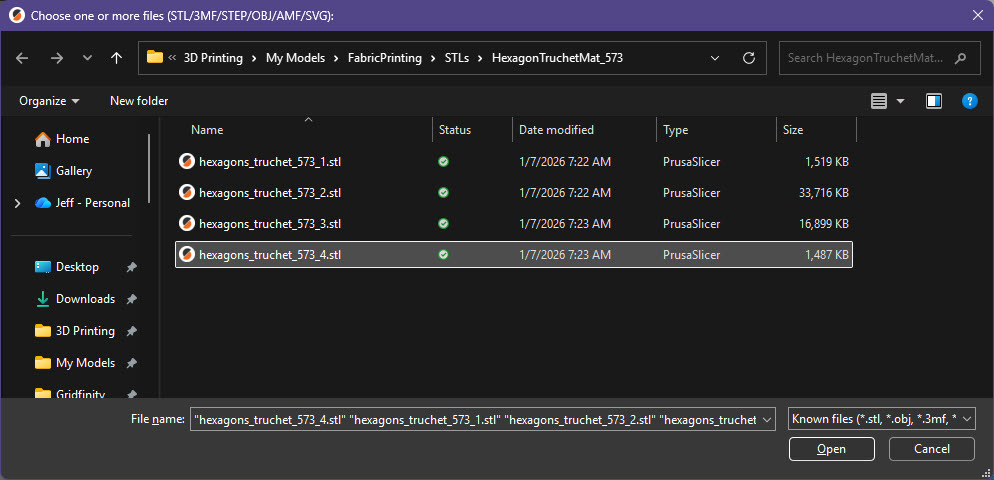Open the 3D Printing pinned folder
The height and width of the screenshot is (480, 994).
(x=75, y=331)
